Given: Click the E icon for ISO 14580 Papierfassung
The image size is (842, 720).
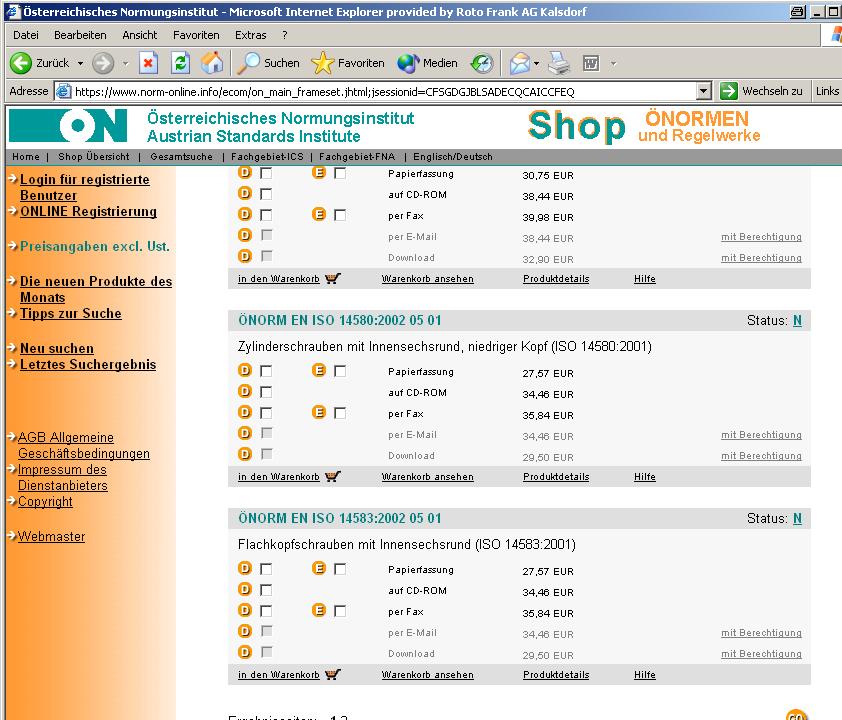Looking at the screenshot, I should [319, 370].
